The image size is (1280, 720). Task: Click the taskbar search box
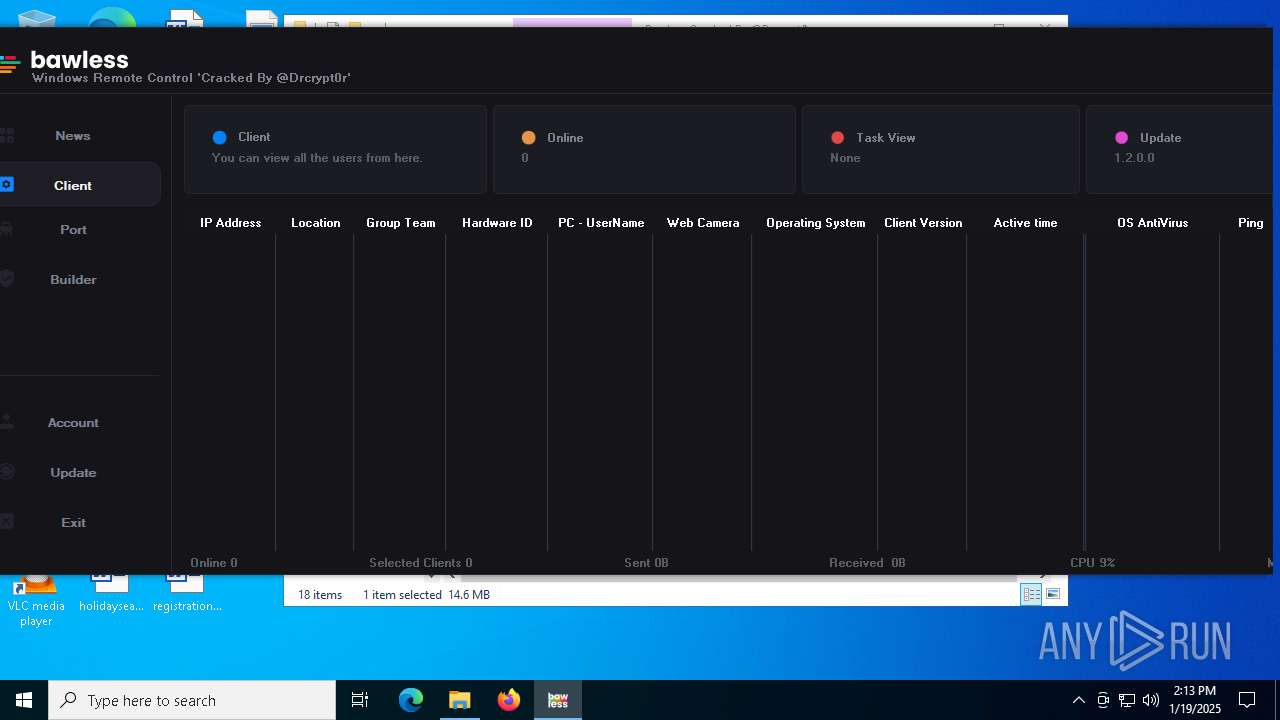pyautogui.click(x=192, y=700)
